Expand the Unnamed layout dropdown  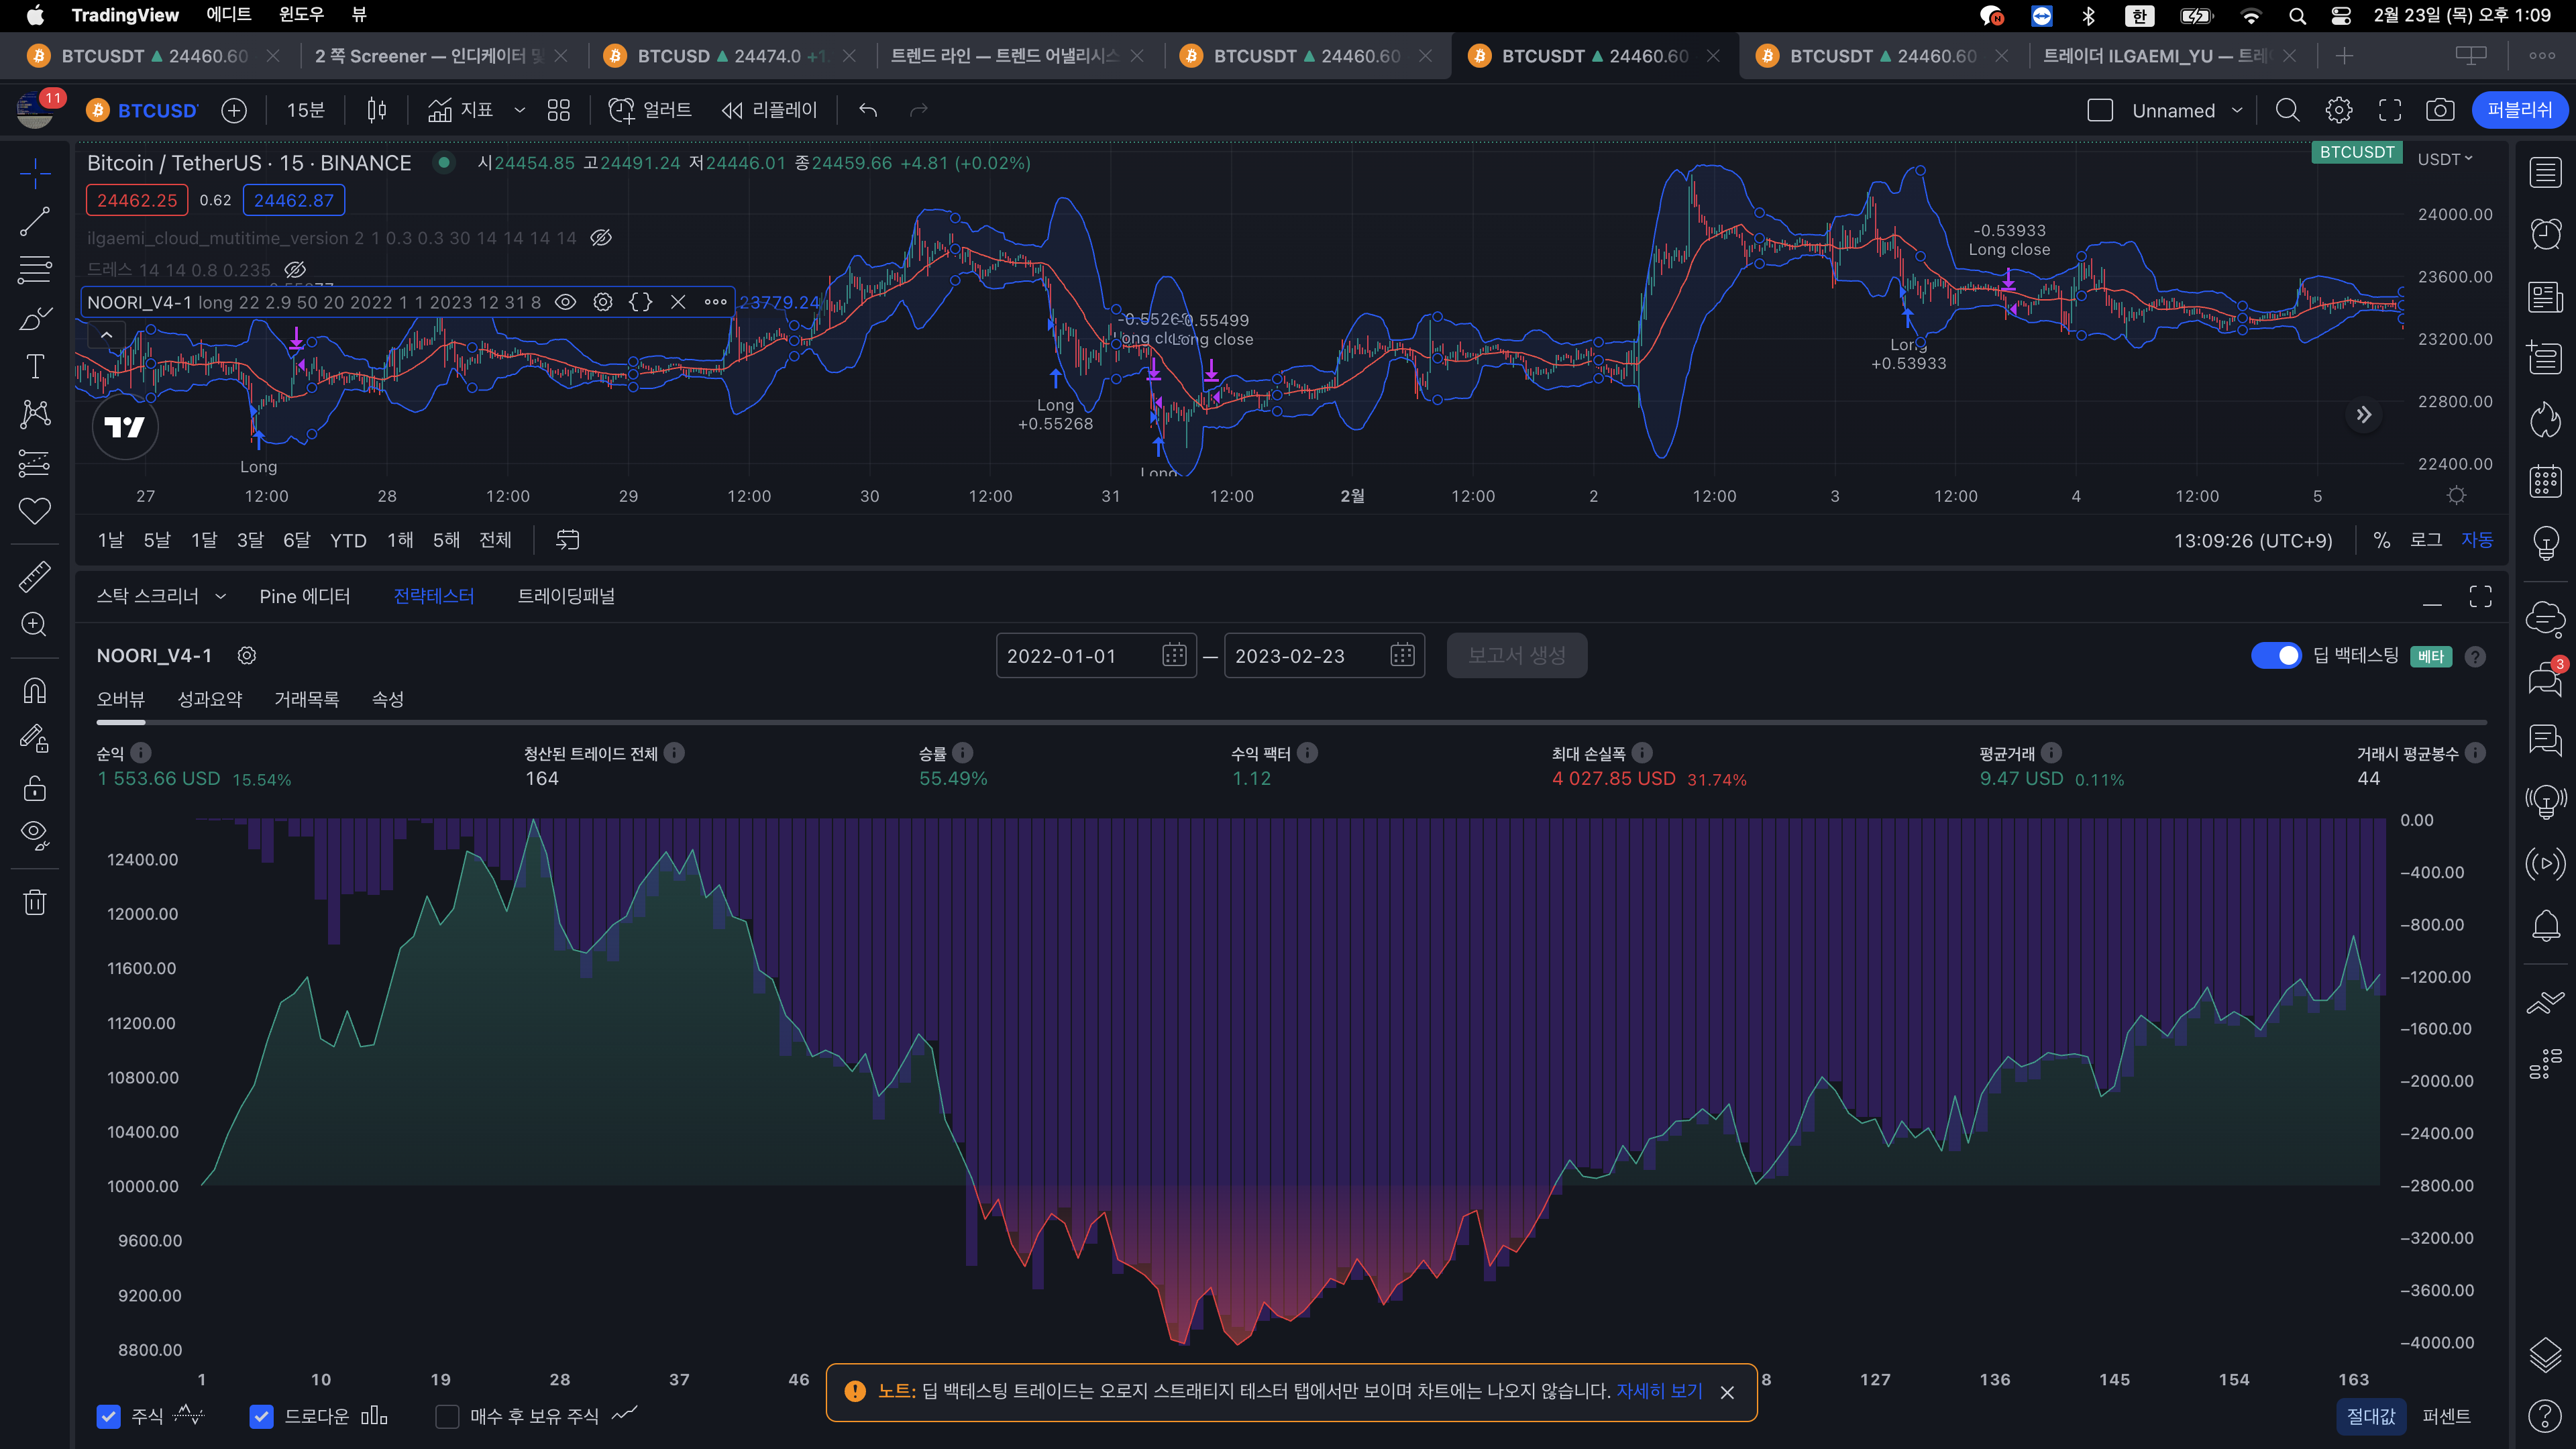pos(2237,110)
